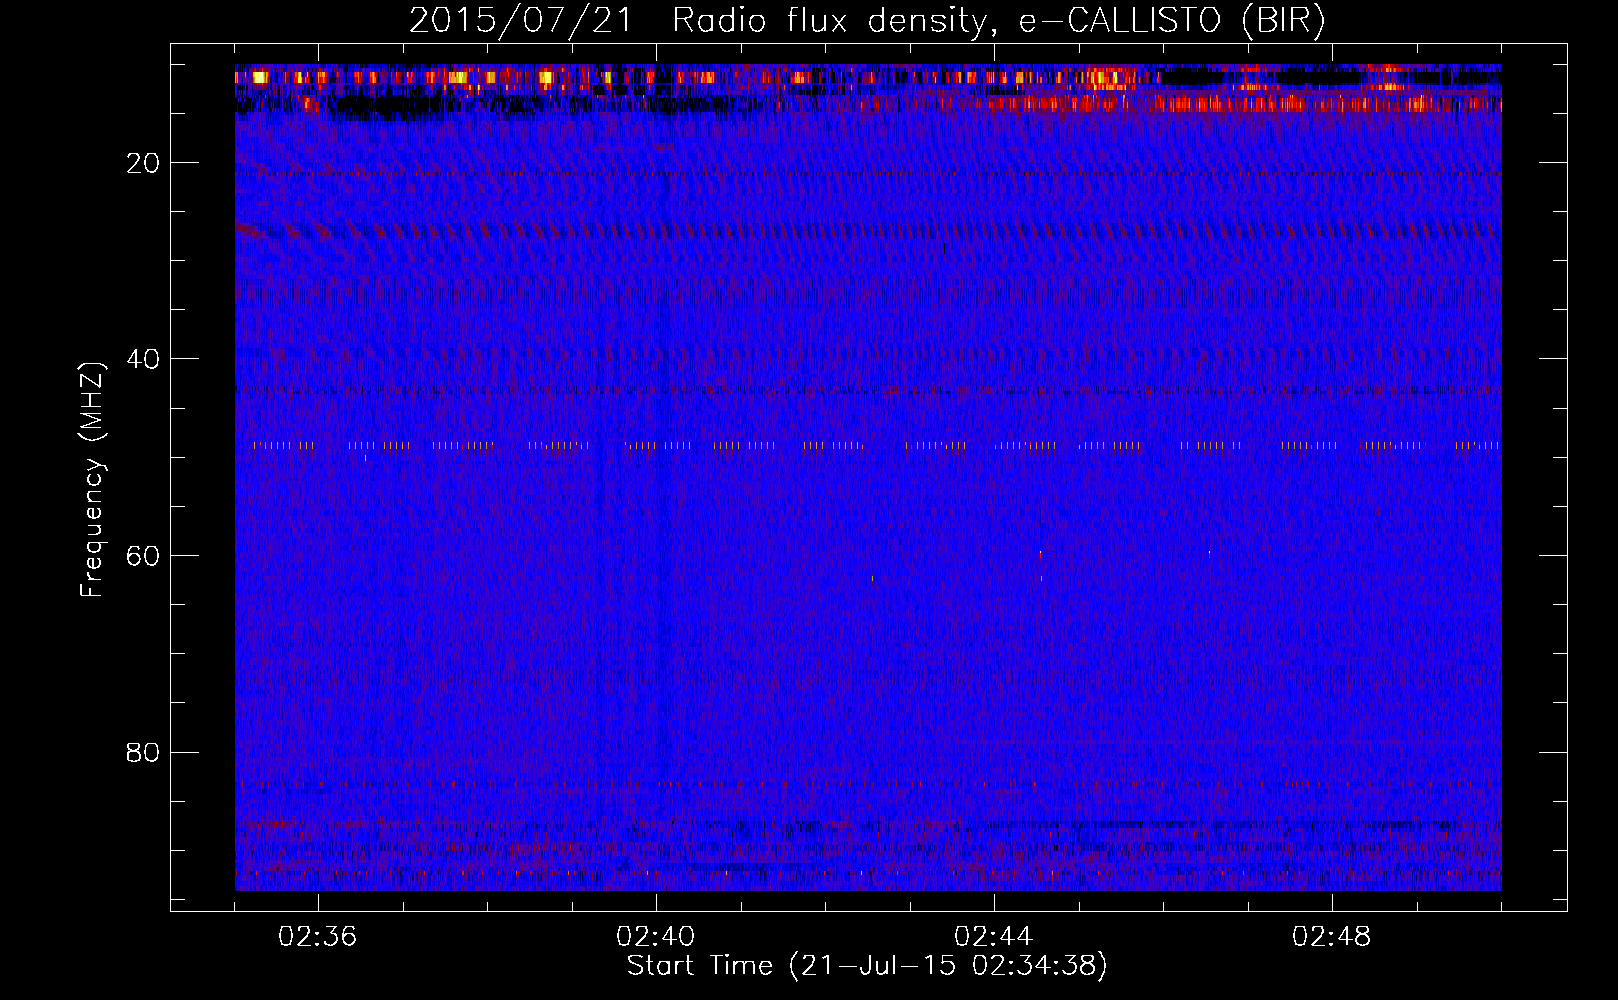The height and width of the screenshot is (1000, 1618).
Task: Click the 80 MHz frequency tick label
Action: [143, 752]
